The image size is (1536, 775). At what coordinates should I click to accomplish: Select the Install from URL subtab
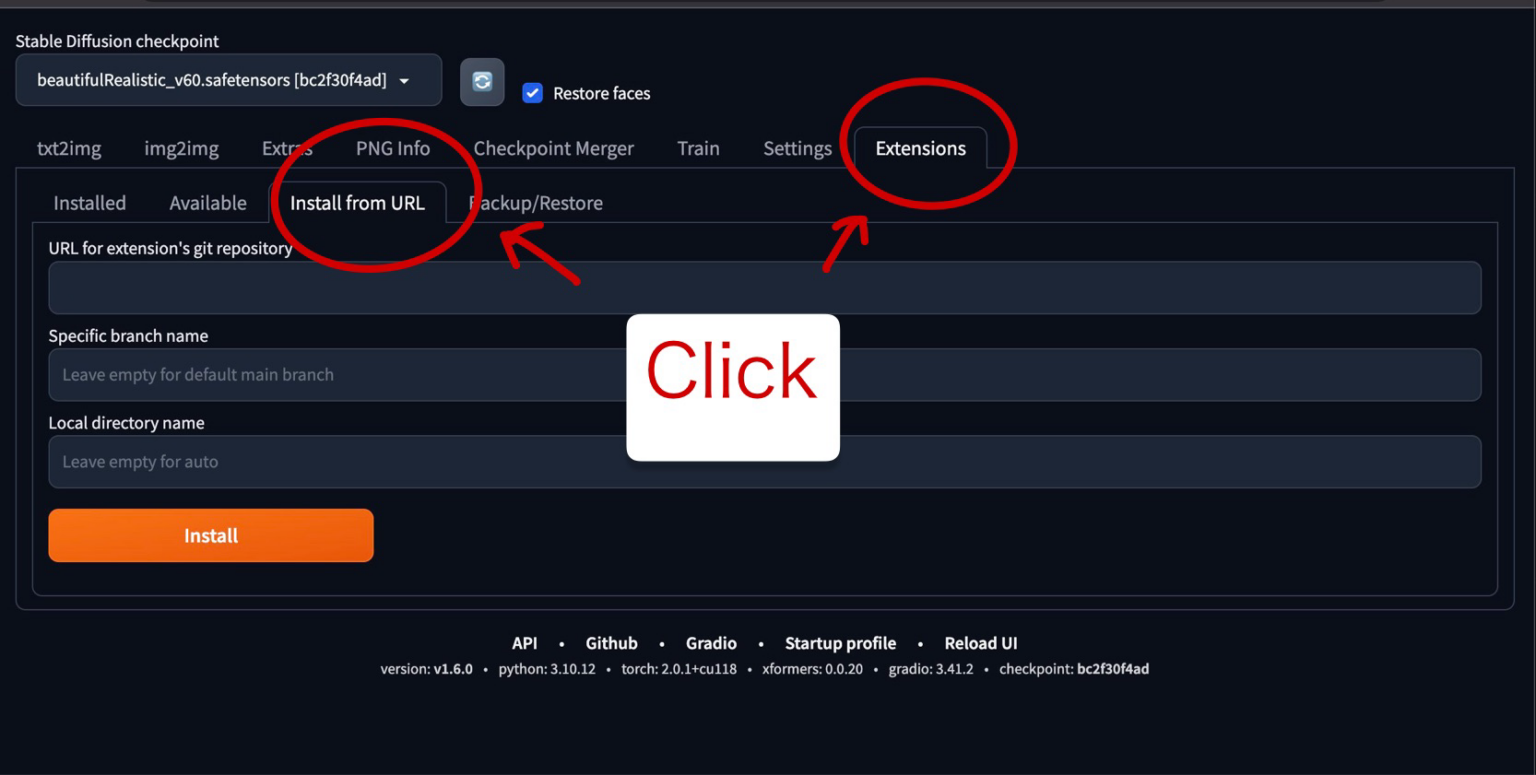point(357,203)
